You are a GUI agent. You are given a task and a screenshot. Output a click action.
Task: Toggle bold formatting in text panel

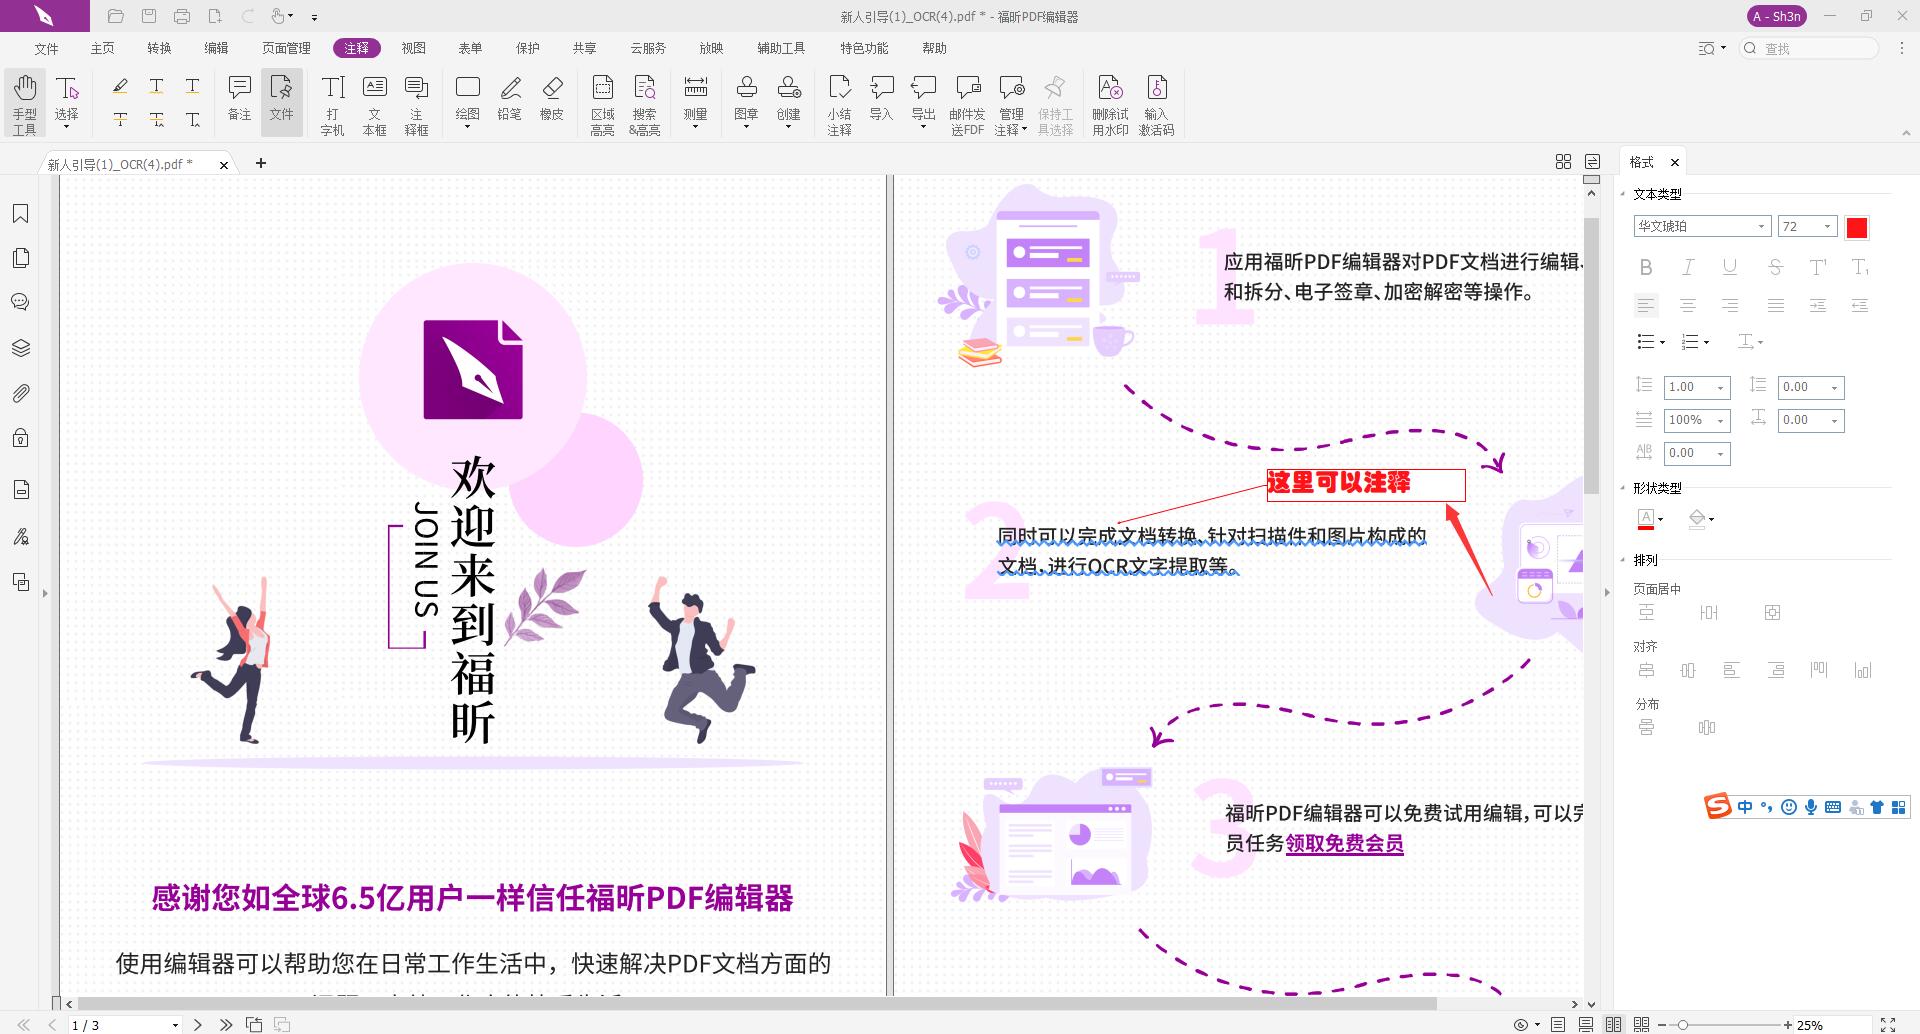click(1646, 267)
